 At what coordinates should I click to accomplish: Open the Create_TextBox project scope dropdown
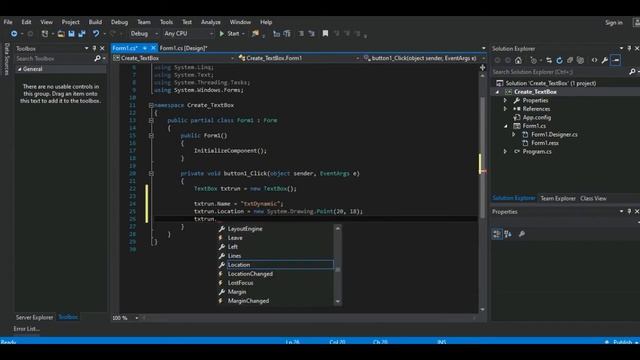[x=174, y=58]
